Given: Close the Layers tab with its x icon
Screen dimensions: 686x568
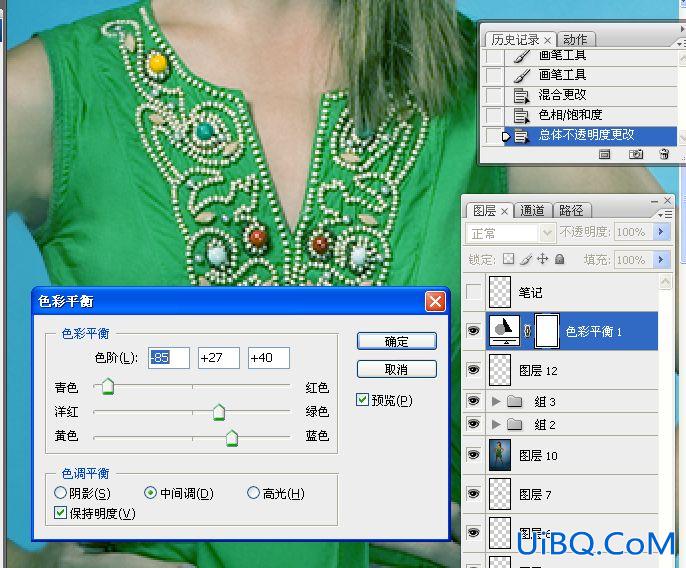Looking at the screenshot, I should click(x=504, y=211).
